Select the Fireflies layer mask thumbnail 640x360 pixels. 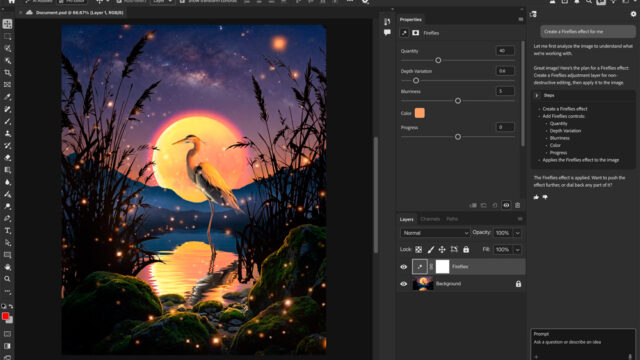click(x=442, y=267)
